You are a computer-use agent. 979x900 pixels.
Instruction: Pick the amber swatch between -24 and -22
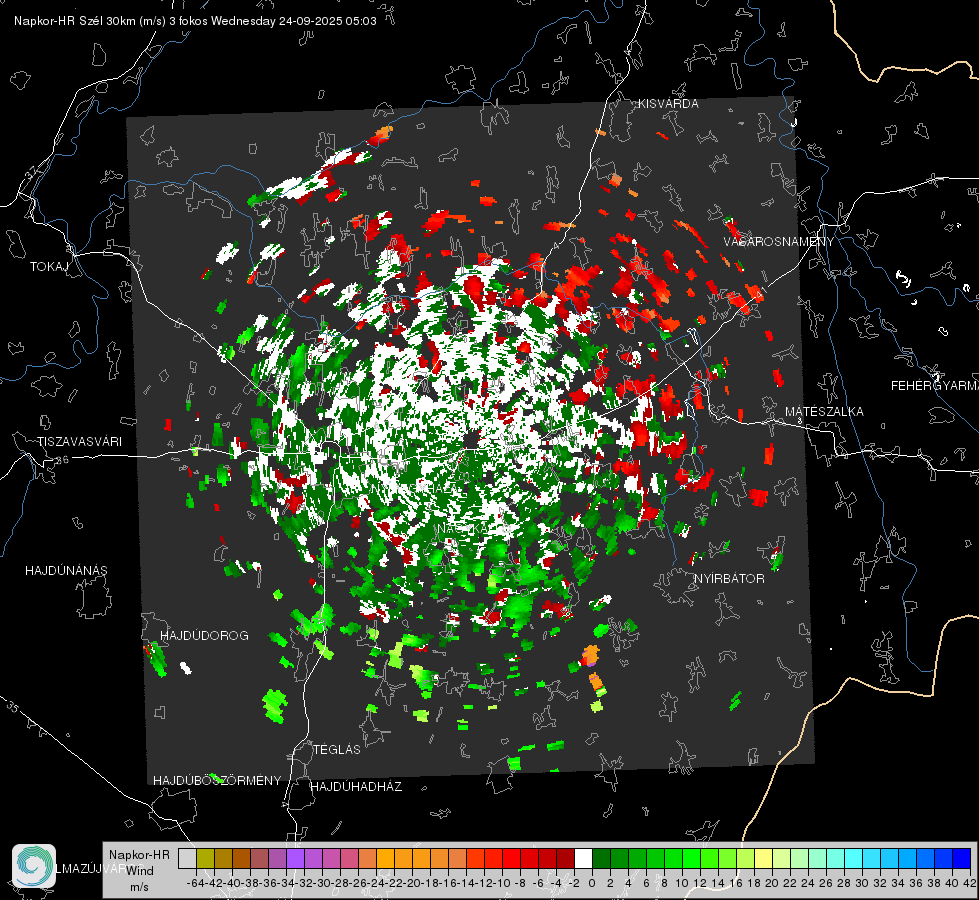point(385,858)
